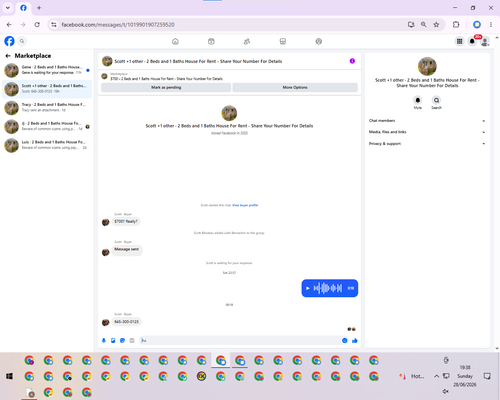Viewport: 500px width, 400px height.
Task: Open Tracy conversation in Marketplace list
Action: (x=47, y=107)
